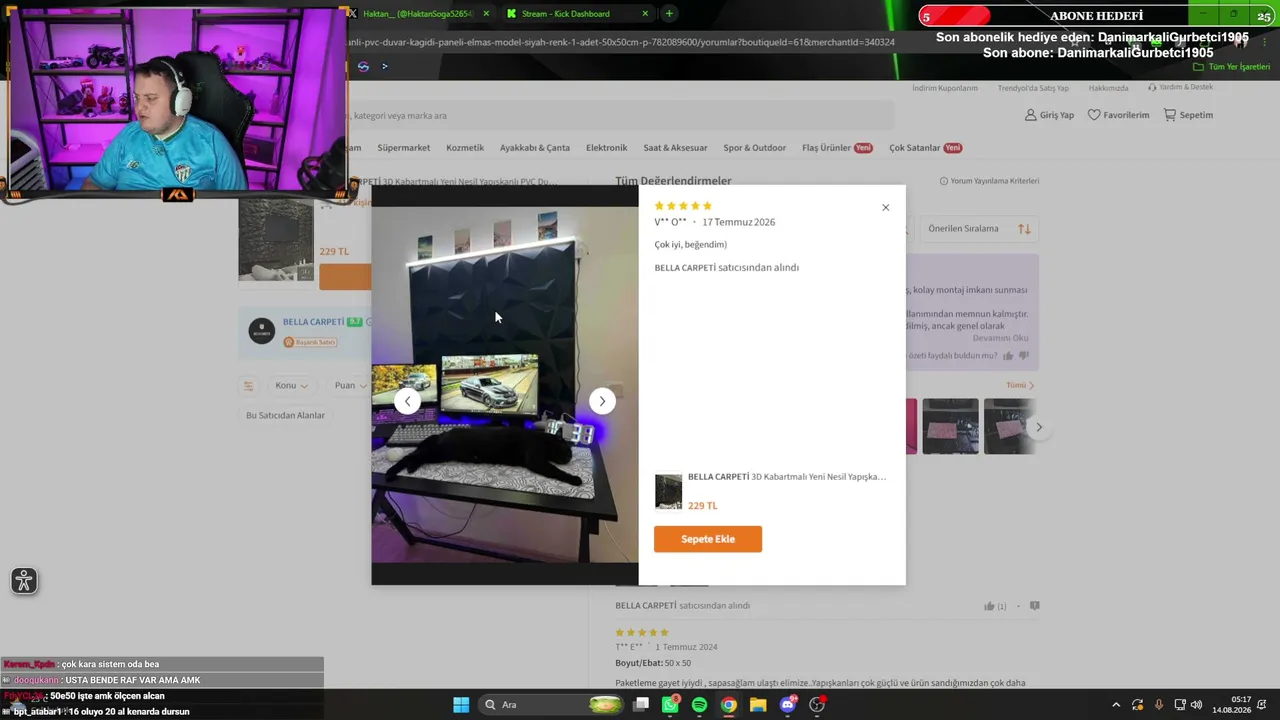Open the Spor & Outdoor category
The image size is (1280, 720).
[x=754, y=148]
